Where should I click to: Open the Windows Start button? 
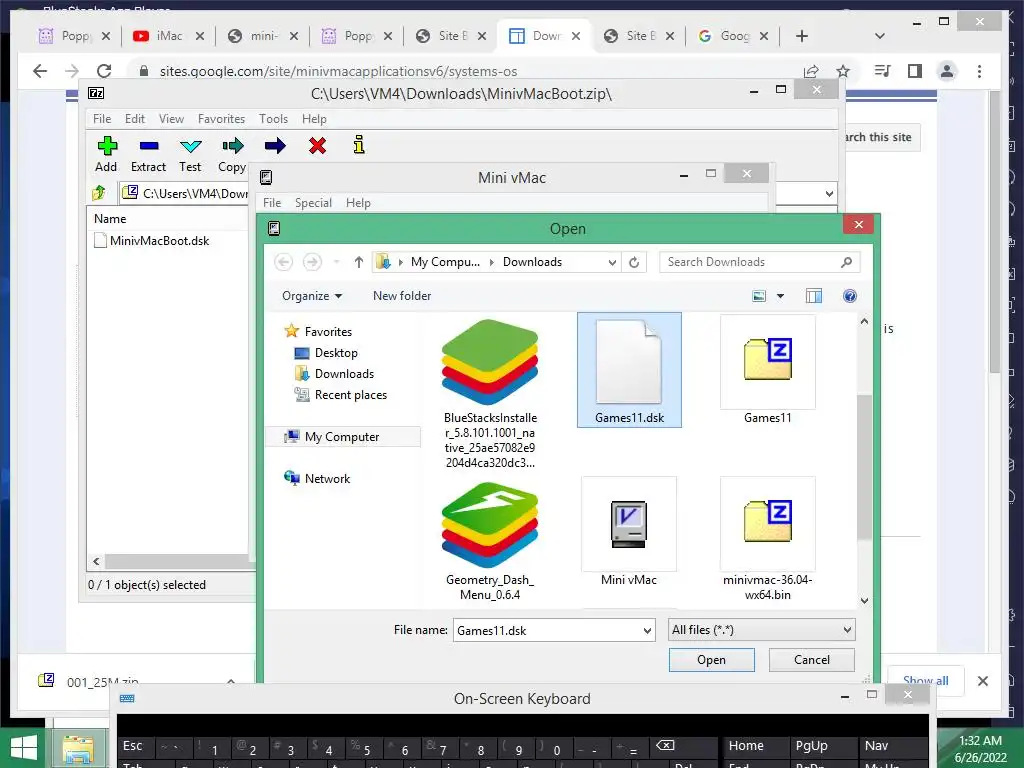(x=24, y=748)
